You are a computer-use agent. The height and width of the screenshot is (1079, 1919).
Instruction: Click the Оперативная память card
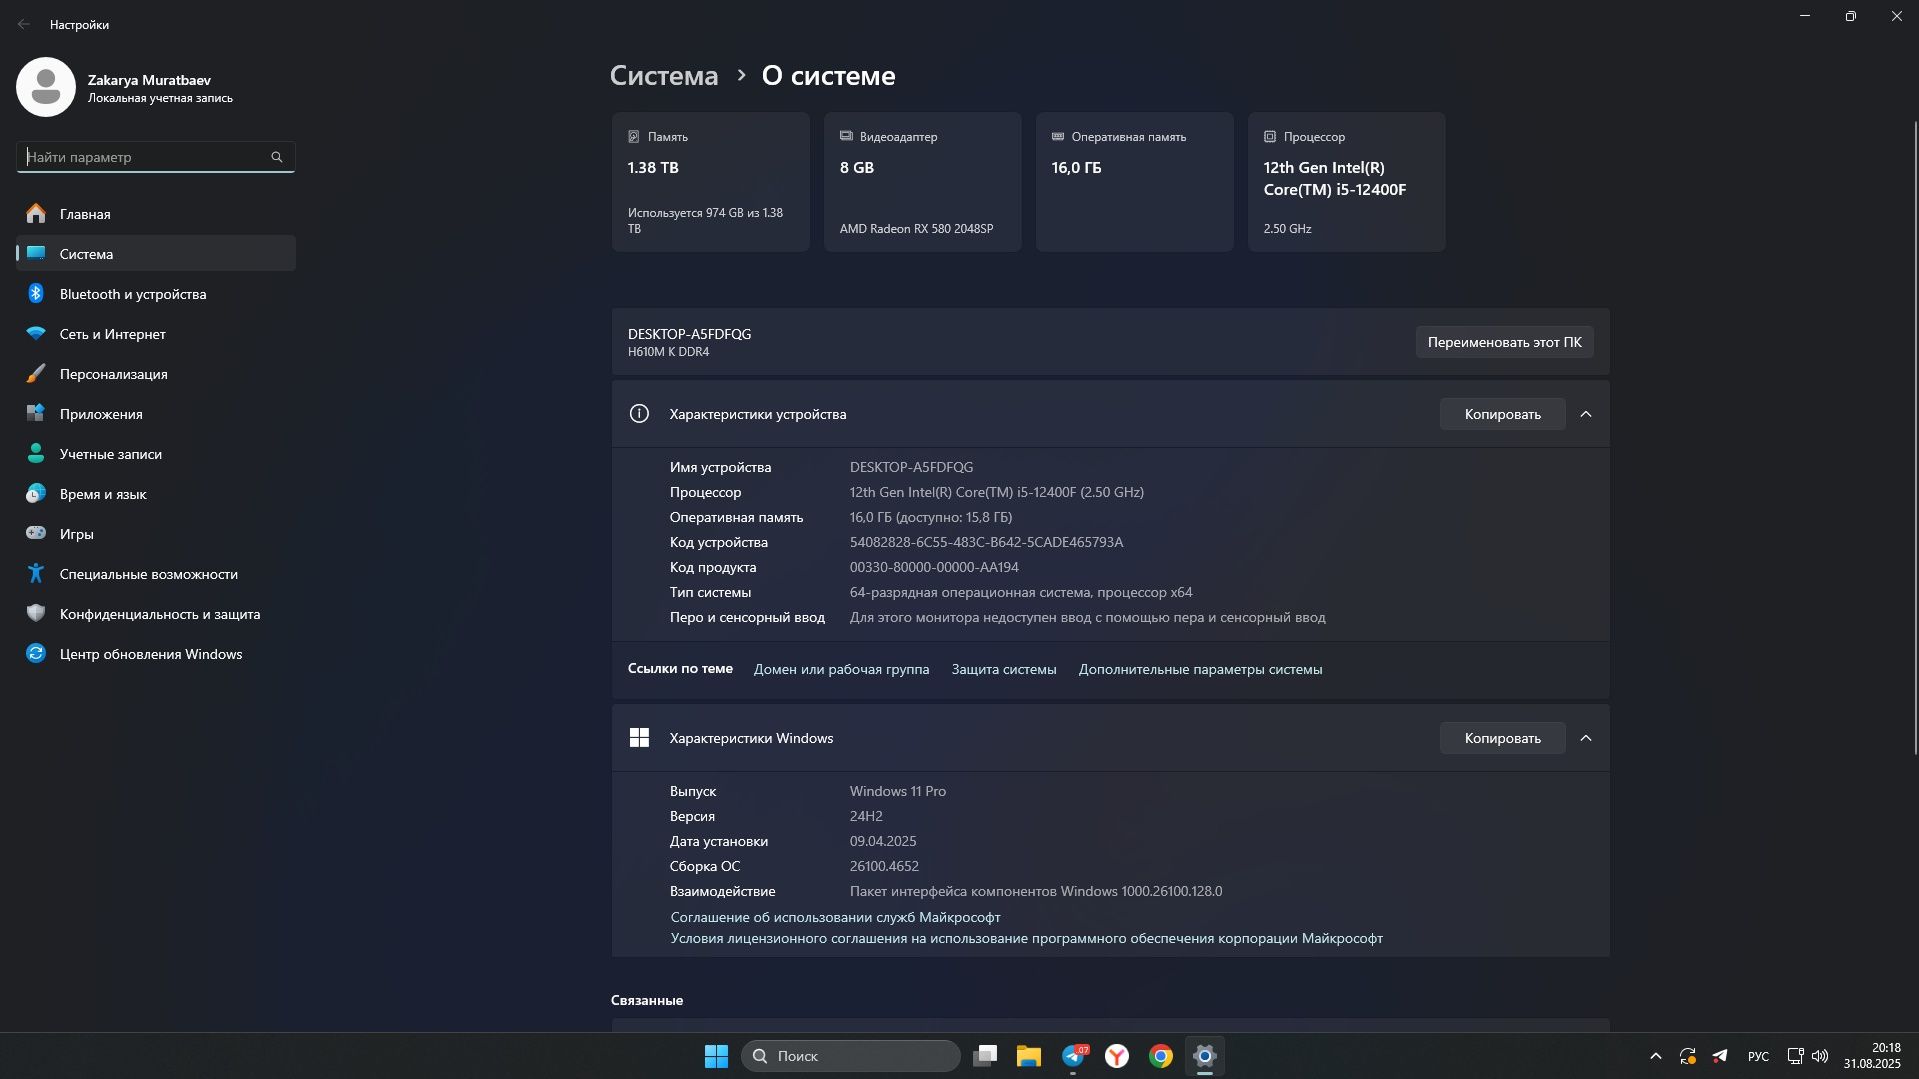point(1135,182)
